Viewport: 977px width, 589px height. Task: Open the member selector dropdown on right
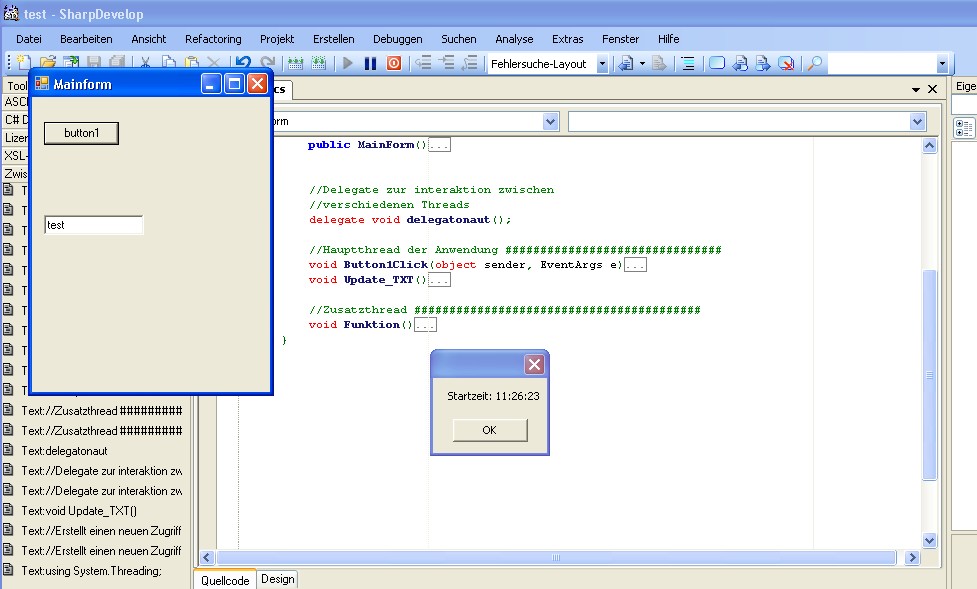pos(918,121)
